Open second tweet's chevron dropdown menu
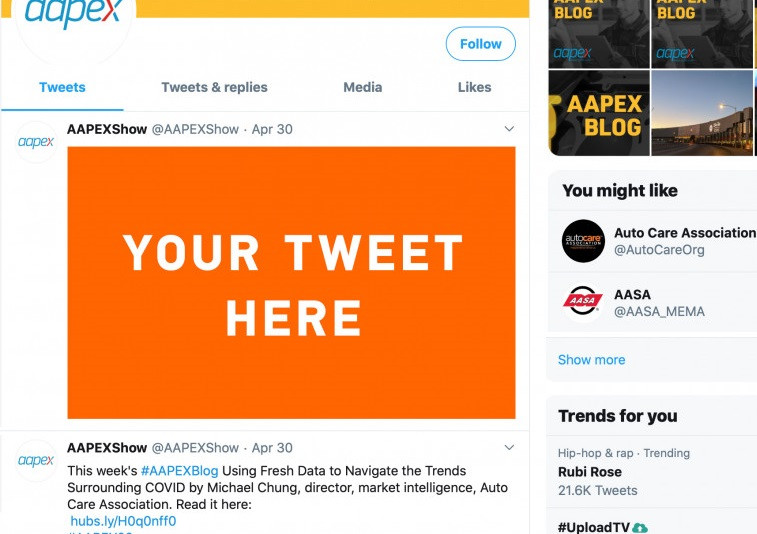757x534 pixels. [509, 448]
